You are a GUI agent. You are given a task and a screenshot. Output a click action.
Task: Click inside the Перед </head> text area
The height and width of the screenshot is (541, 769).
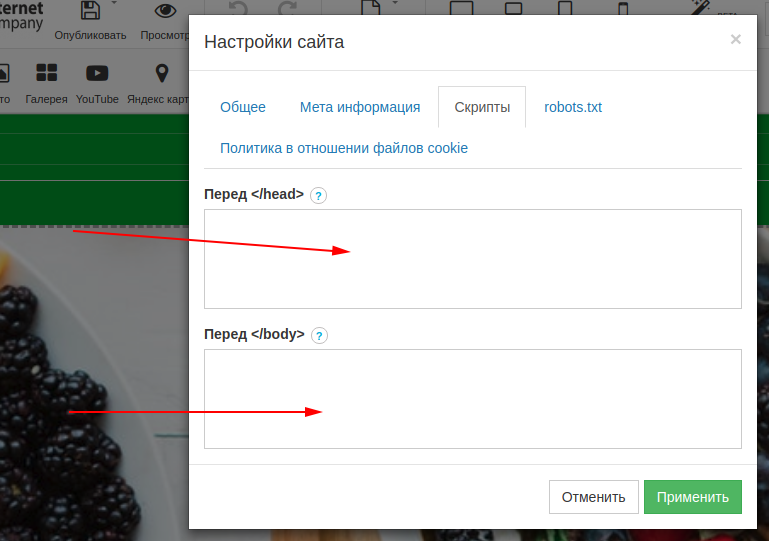(472, 258)
